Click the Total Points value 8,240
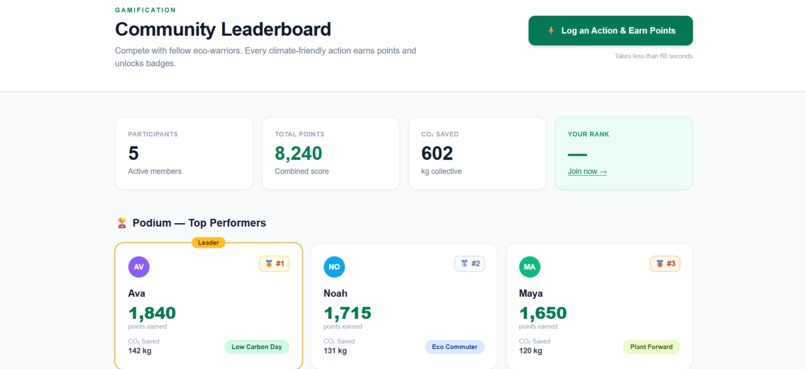 click(x=299, y=153)
